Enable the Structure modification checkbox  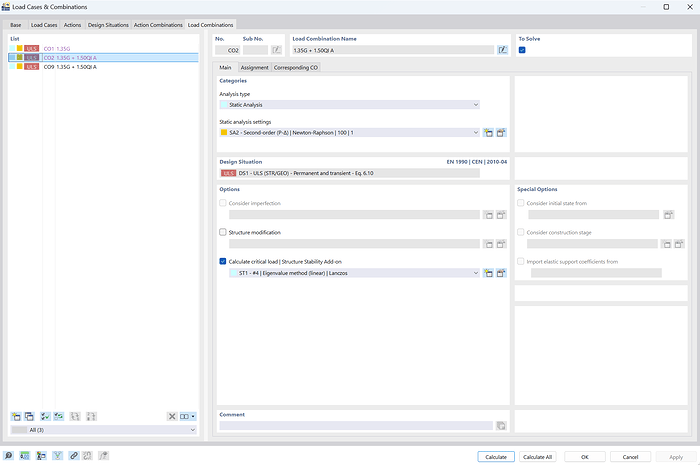coord(223,232)
